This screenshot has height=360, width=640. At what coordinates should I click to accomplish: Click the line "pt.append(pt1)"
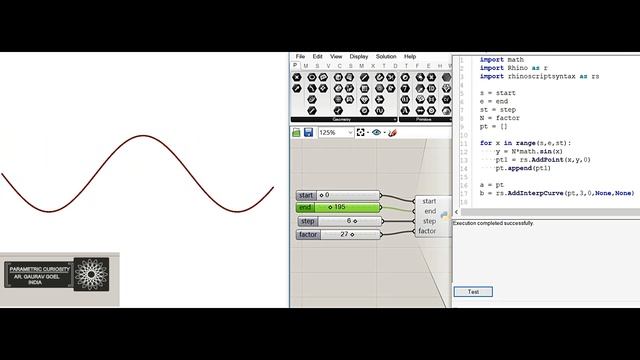pos(523,168)
